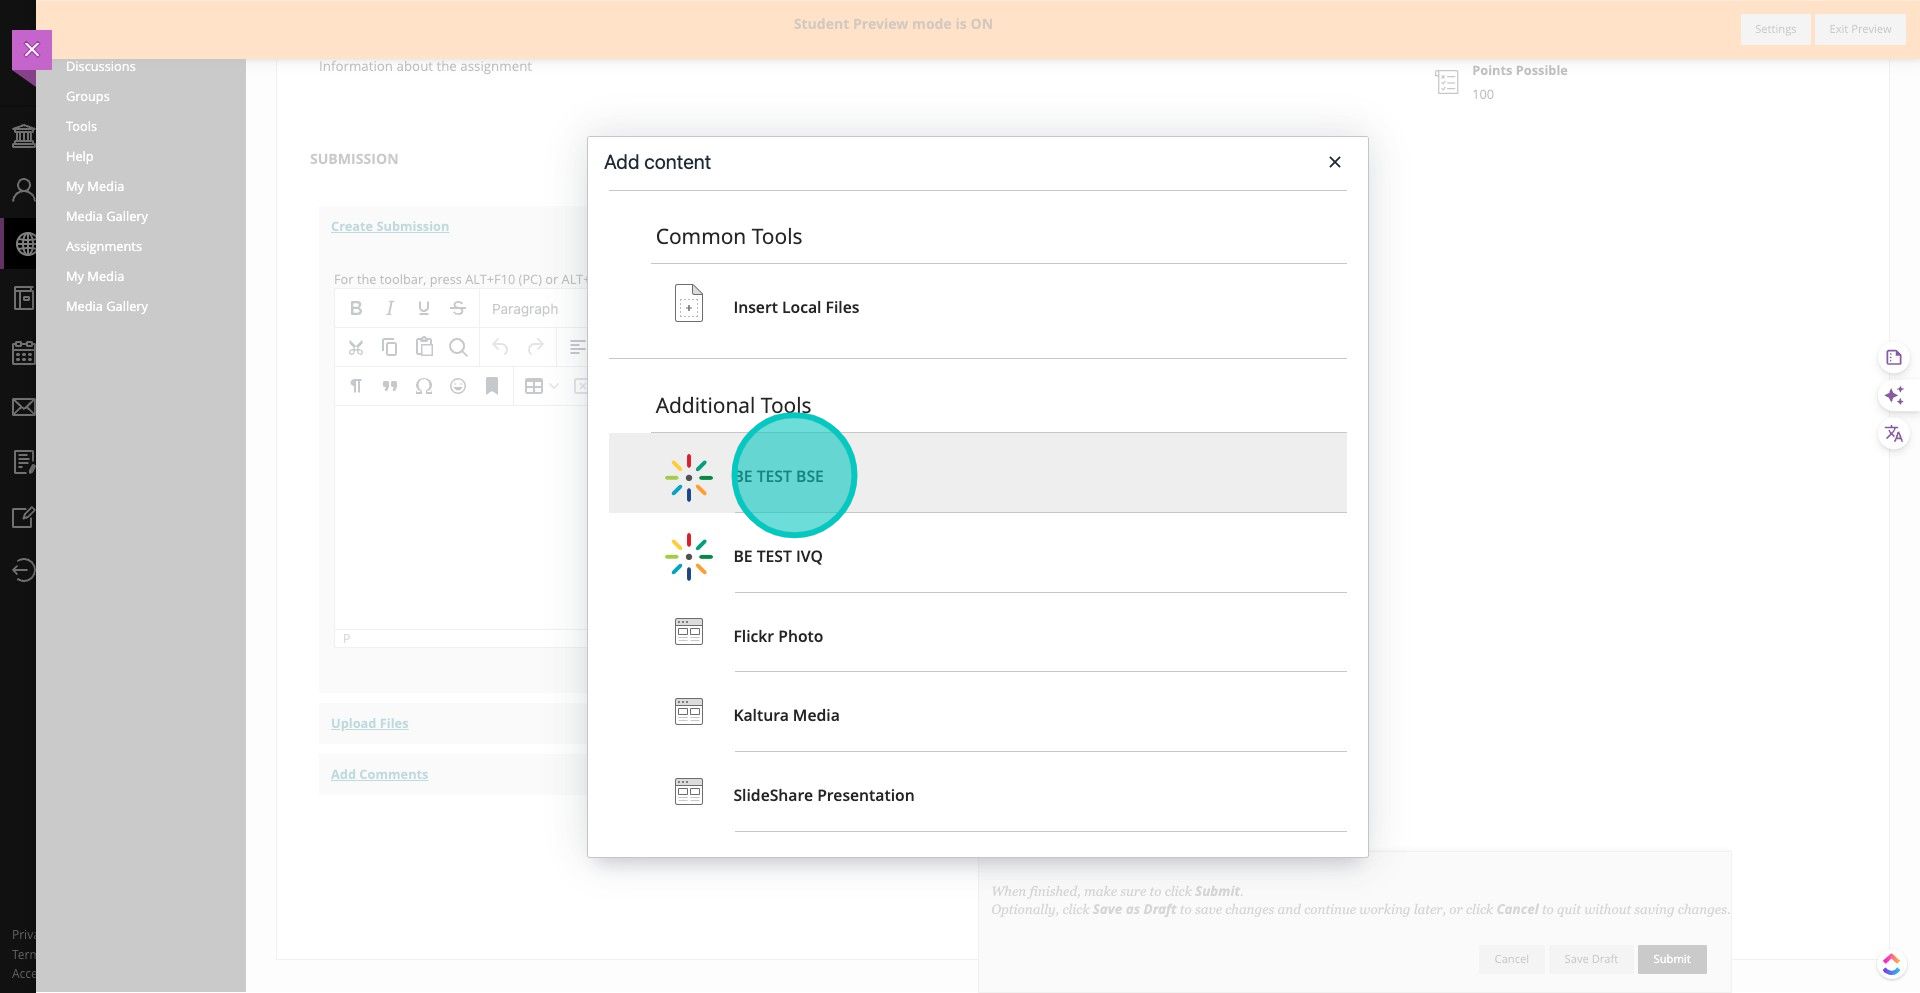Apply Underline formatting in editor
1920x993 pixels.
424,309
